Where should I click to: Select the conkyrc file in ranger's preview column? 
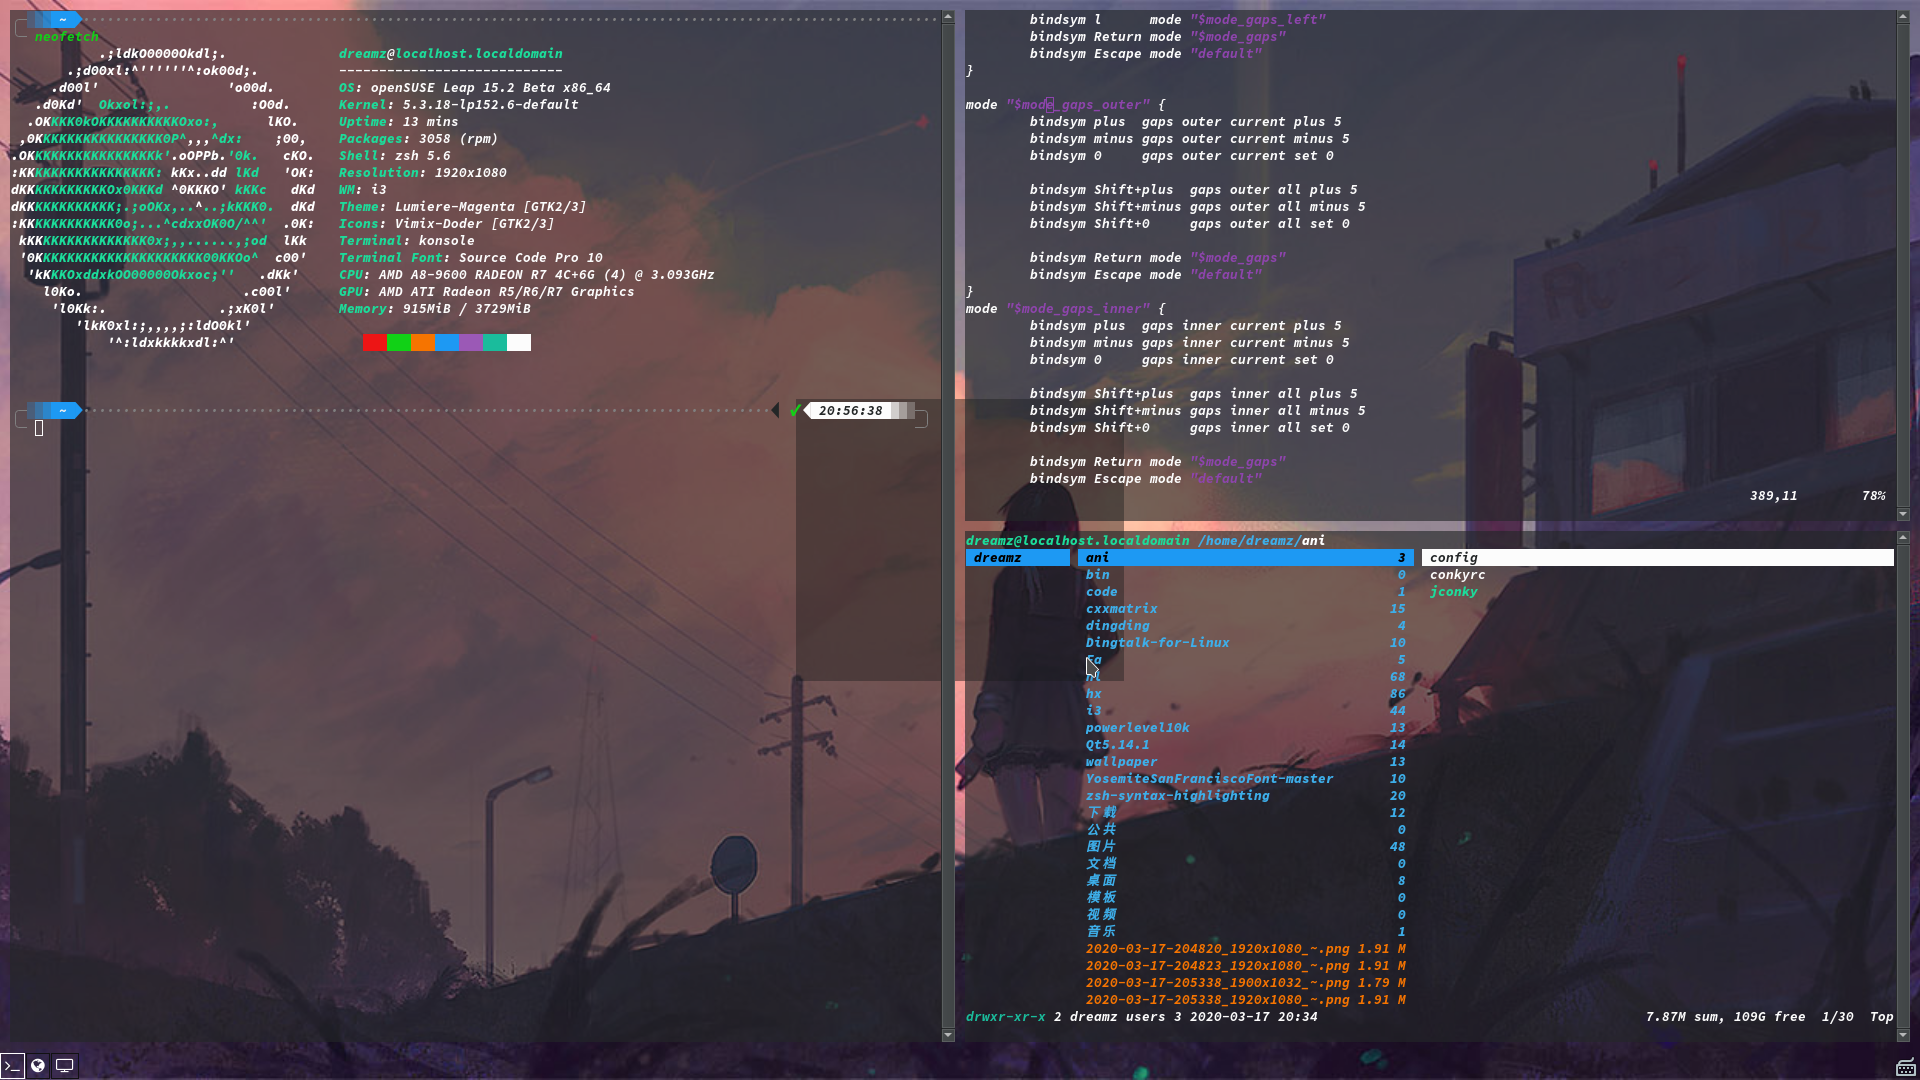coord(1457,574)
